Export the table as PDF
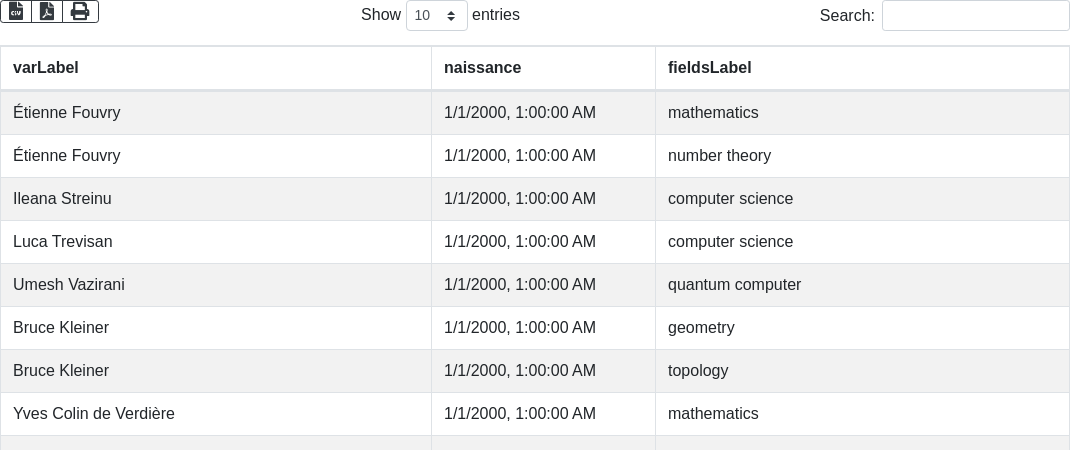Viewport: 1070px width, 450px height. pos(47,11)
